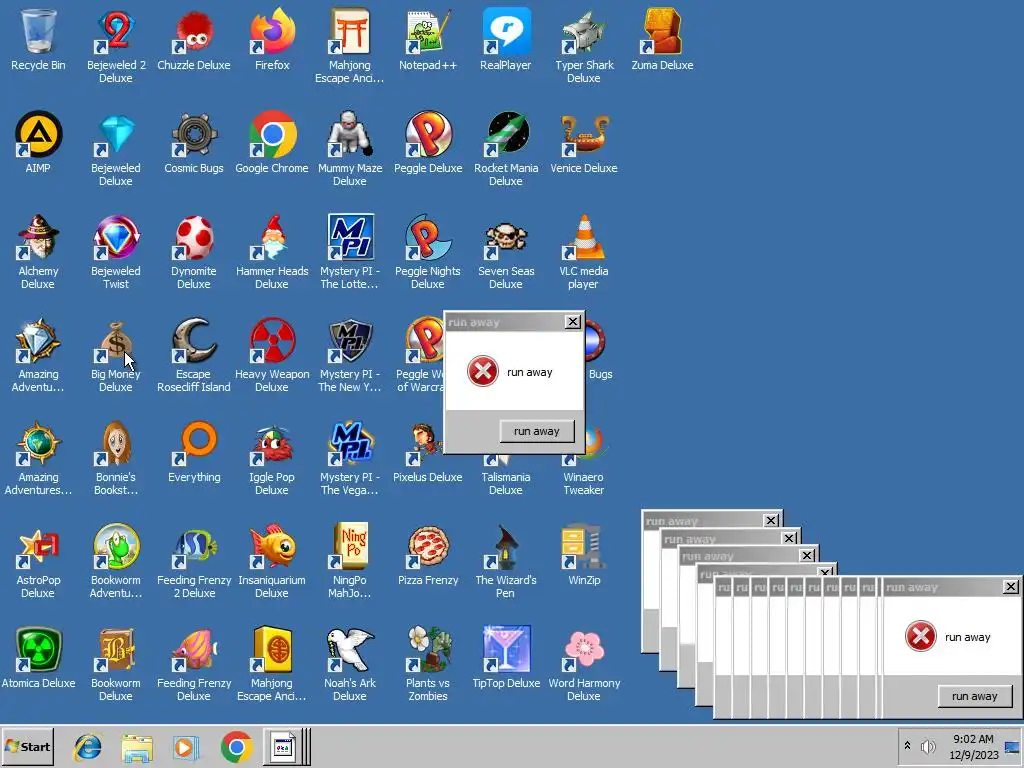Select Insaniquarium Deluxe fish icon
1024x768 pixels.
click(272, 547)
